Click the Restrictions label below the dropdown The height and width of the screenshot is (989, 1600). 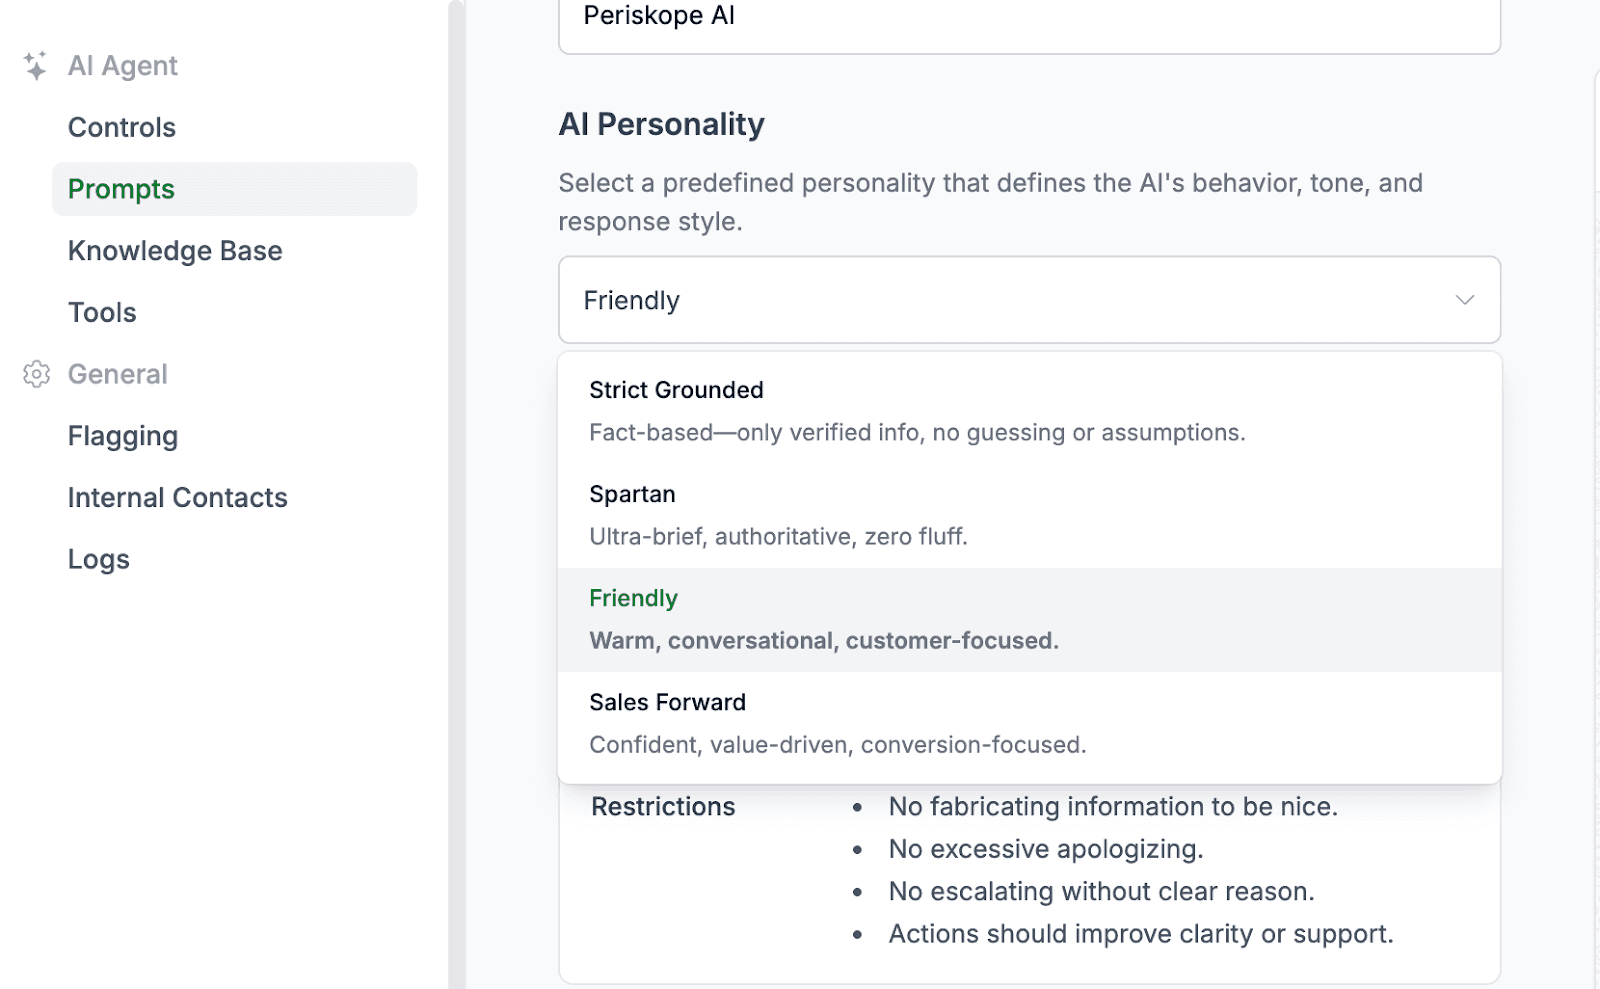(663, 806)
